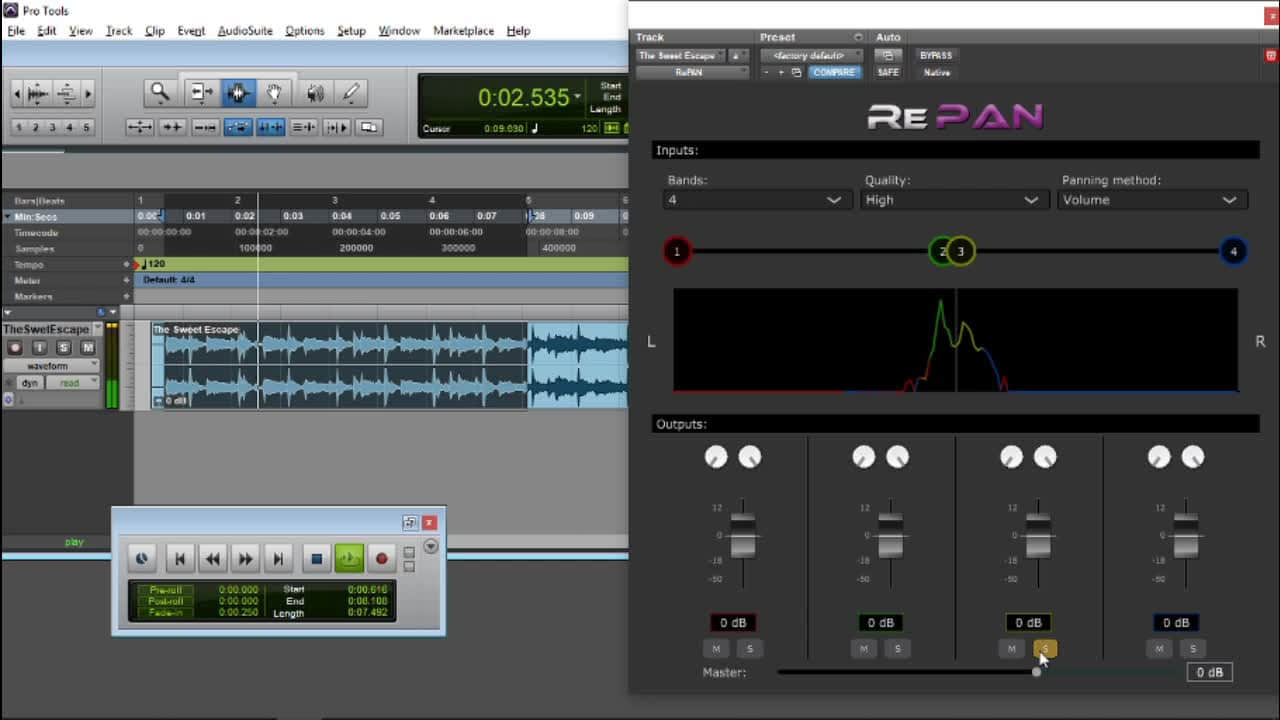Click output band 1 left pan knob

[716, 457]
